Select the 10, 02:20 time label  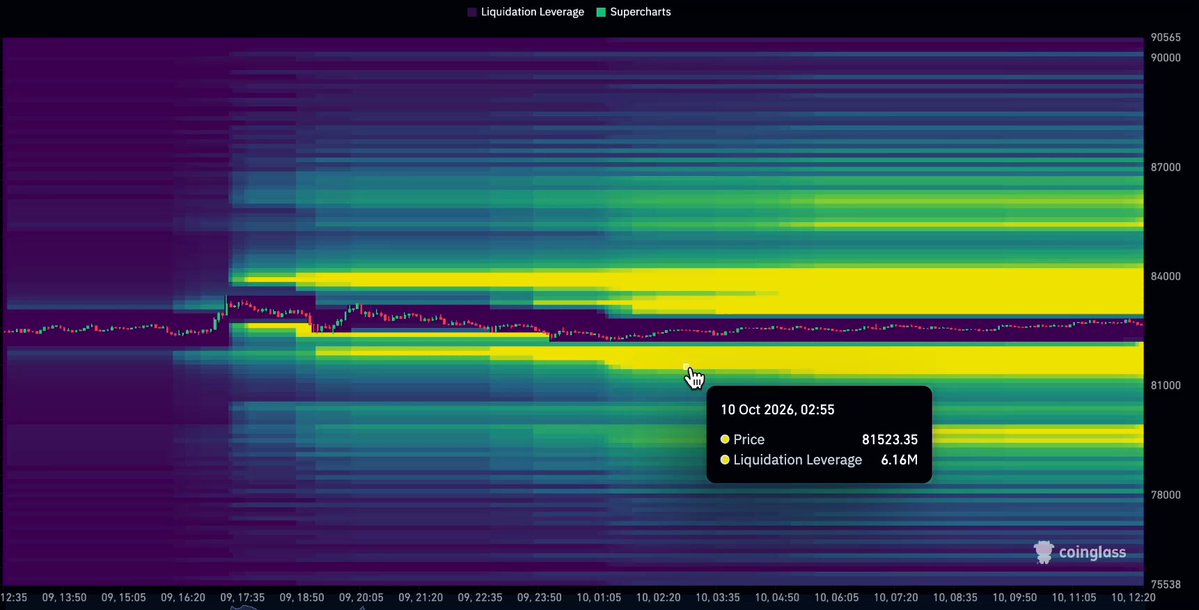658,598
